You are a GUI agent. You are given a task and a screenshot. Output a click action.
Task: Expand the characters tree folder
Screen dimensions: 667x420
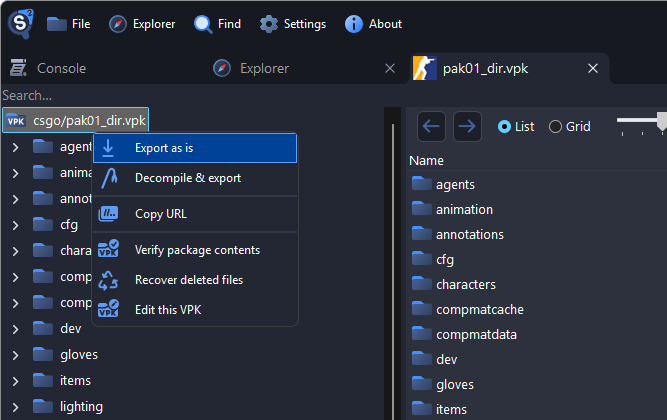(x=15, y=251)
